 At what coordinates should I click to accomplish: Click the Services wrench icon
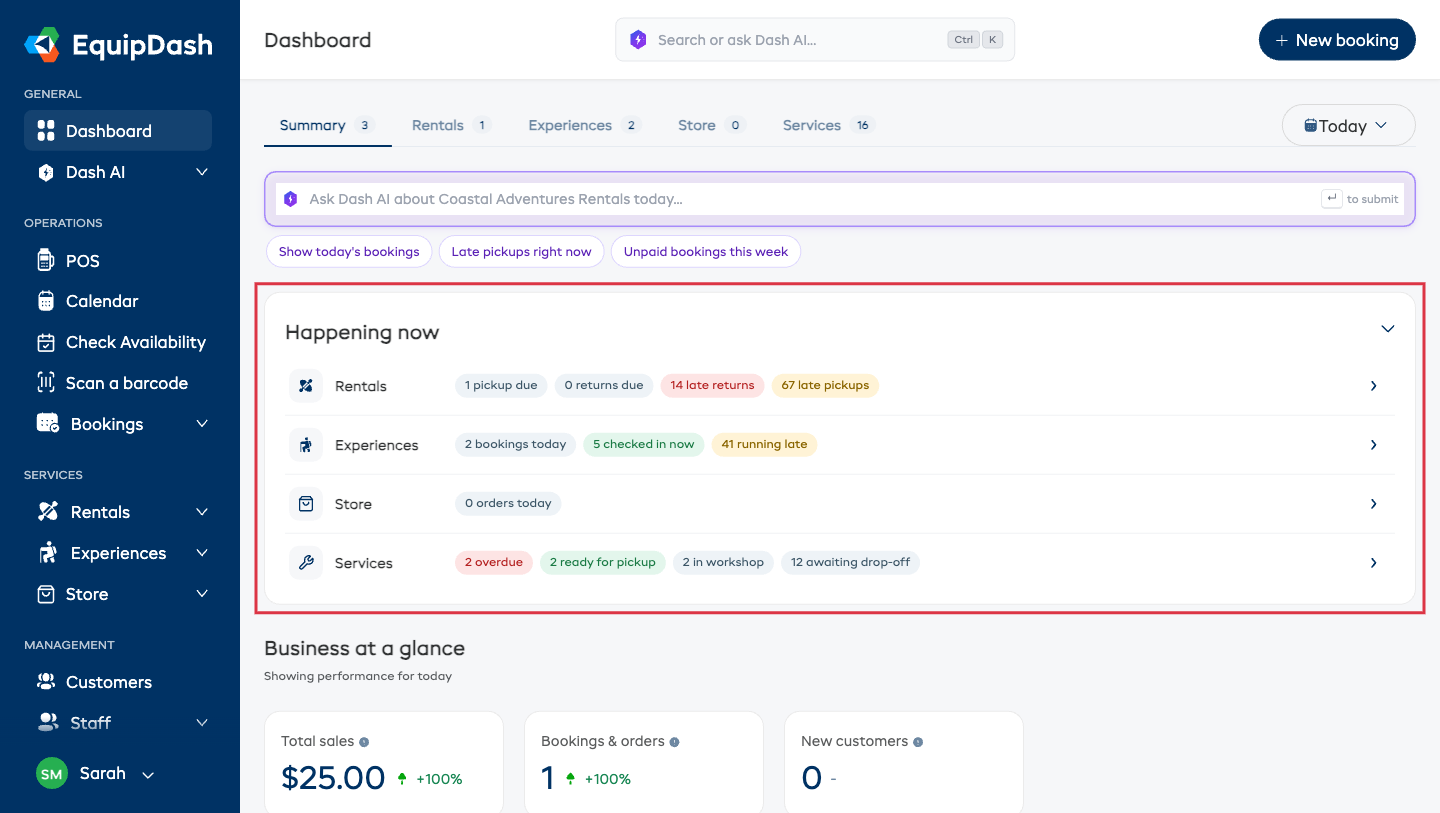(306, 563)
